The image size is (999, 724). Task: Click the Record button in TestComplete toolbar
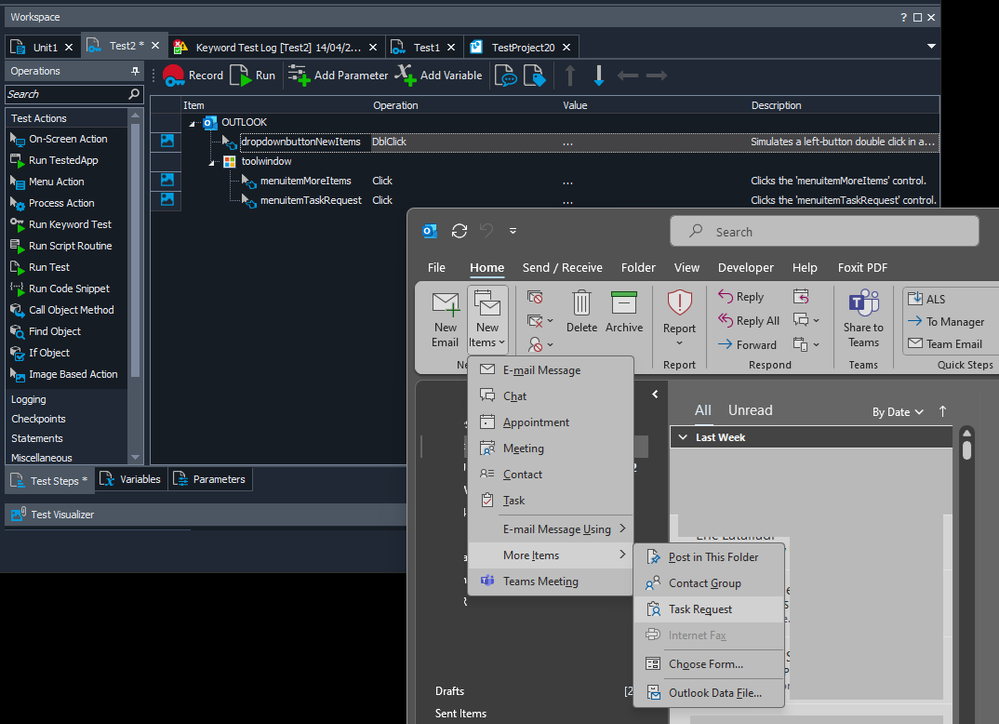pos(193,75)
